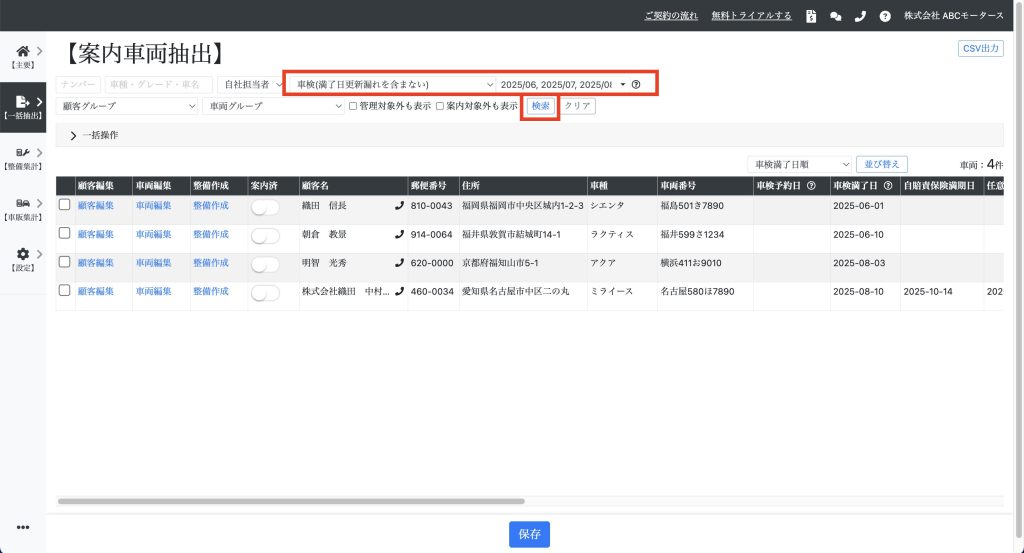The image size is (1024, 553).
Task: Click help icon in 車検予約日 column header
Action: point(811,185)
